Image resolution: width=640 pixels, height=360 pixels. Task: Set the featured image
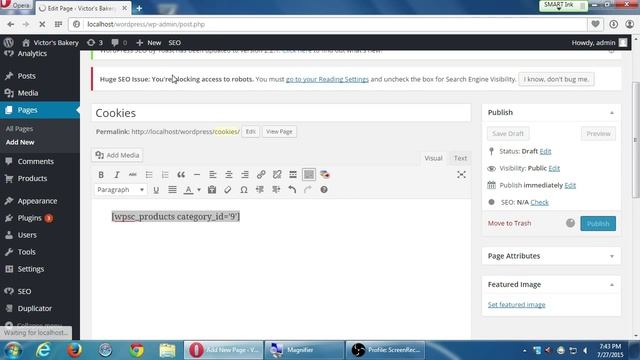point(516,305)
